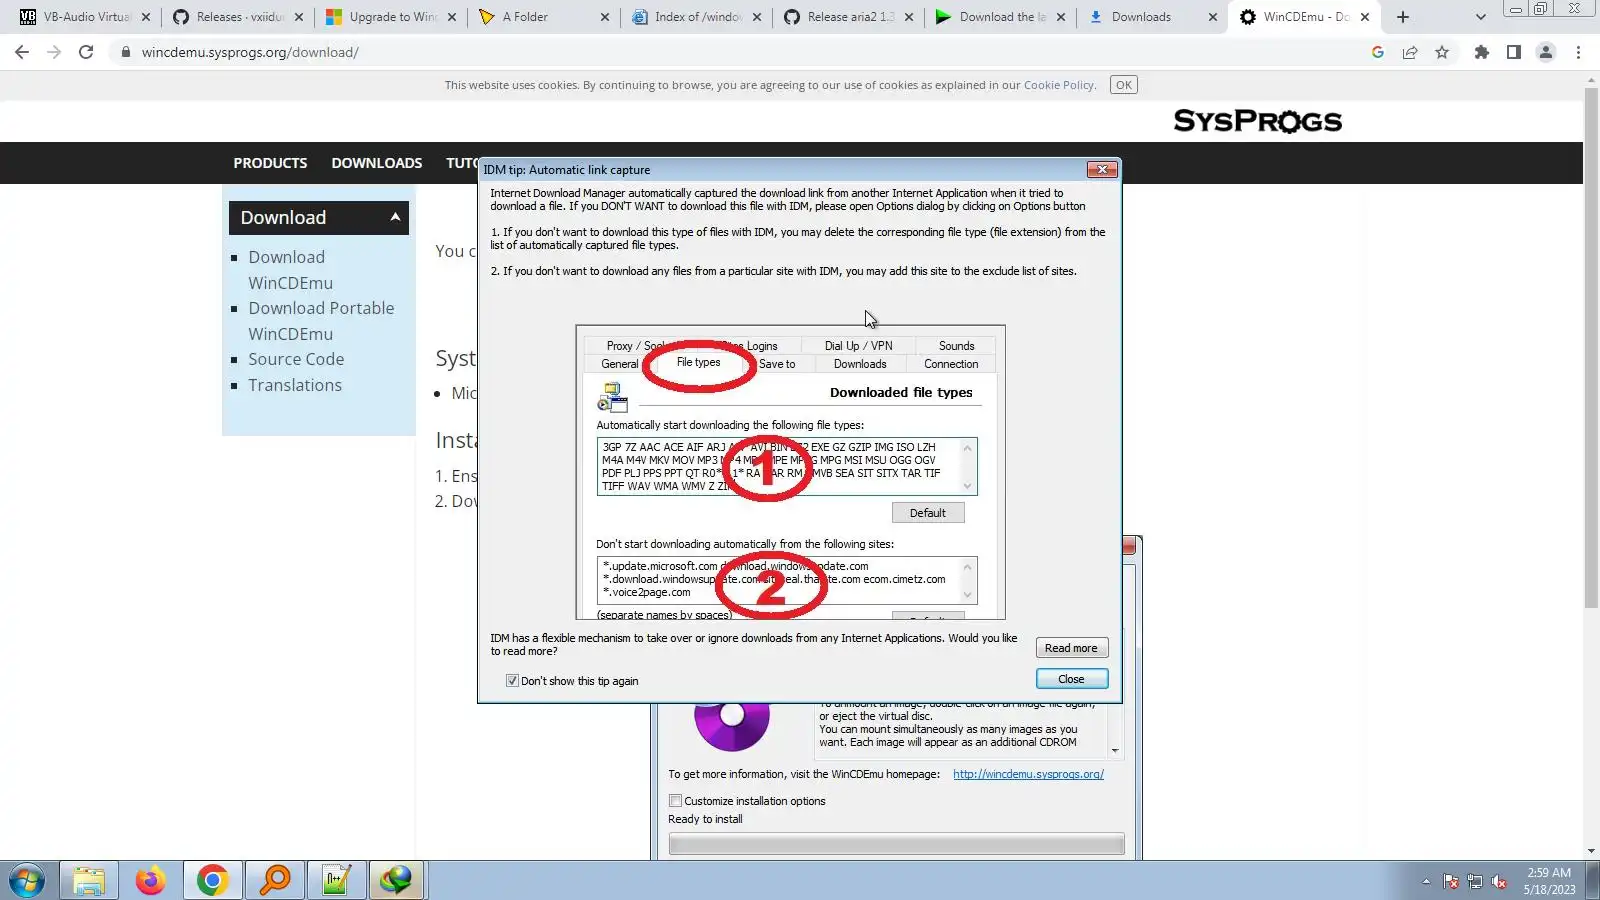Image resolution: width=1600 pixels, height=900 pixels.
Task: Open the Source Code sidebar link
Action: pos(296,359)
